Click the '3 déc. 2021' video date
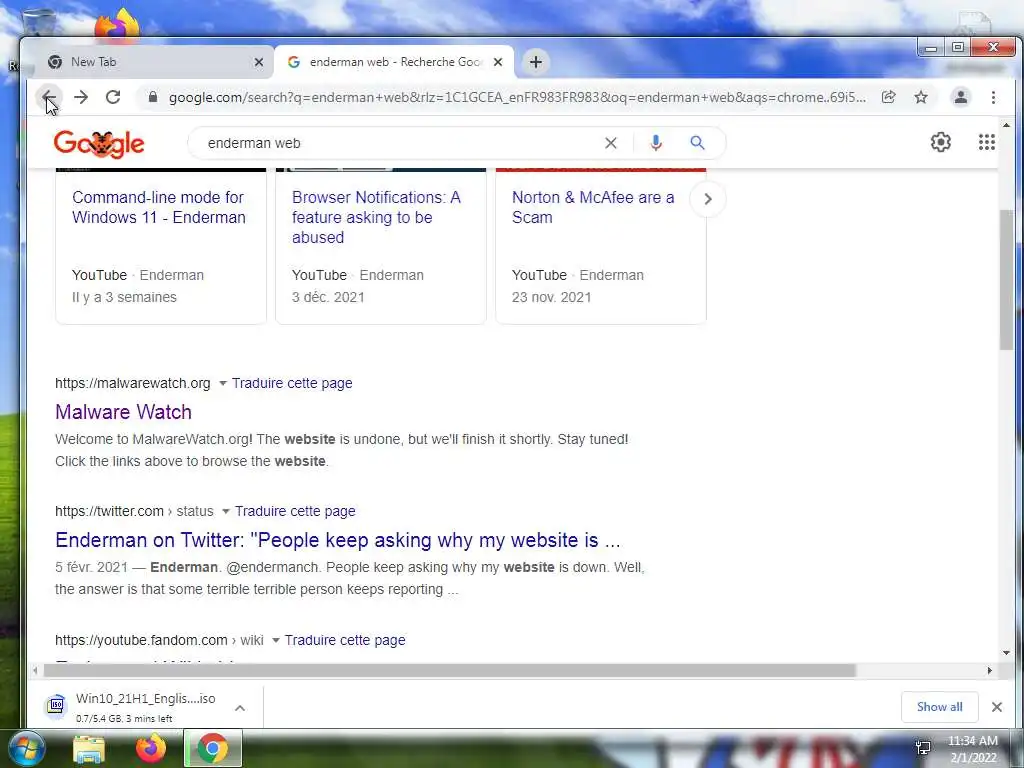The height and width of the screenshot is (768, 1024). point(328,297)
